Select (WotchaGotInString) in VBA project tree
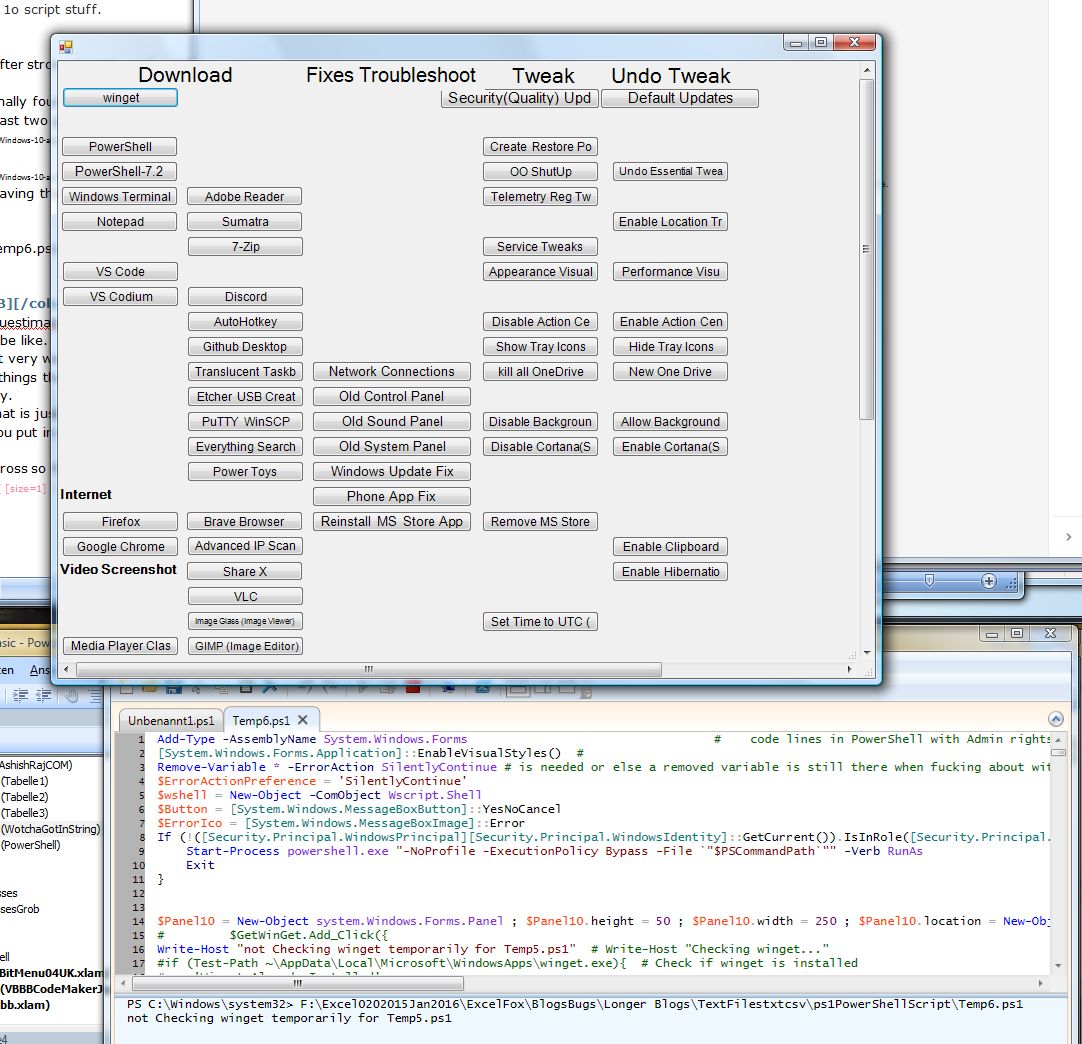 [50, 829]
